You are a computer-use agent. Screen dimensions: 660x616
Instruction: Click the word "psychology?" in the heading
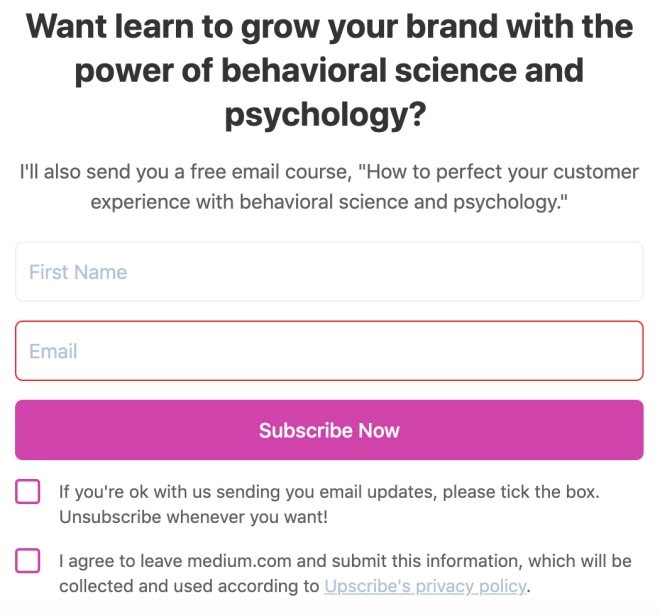tap(326, 115)
